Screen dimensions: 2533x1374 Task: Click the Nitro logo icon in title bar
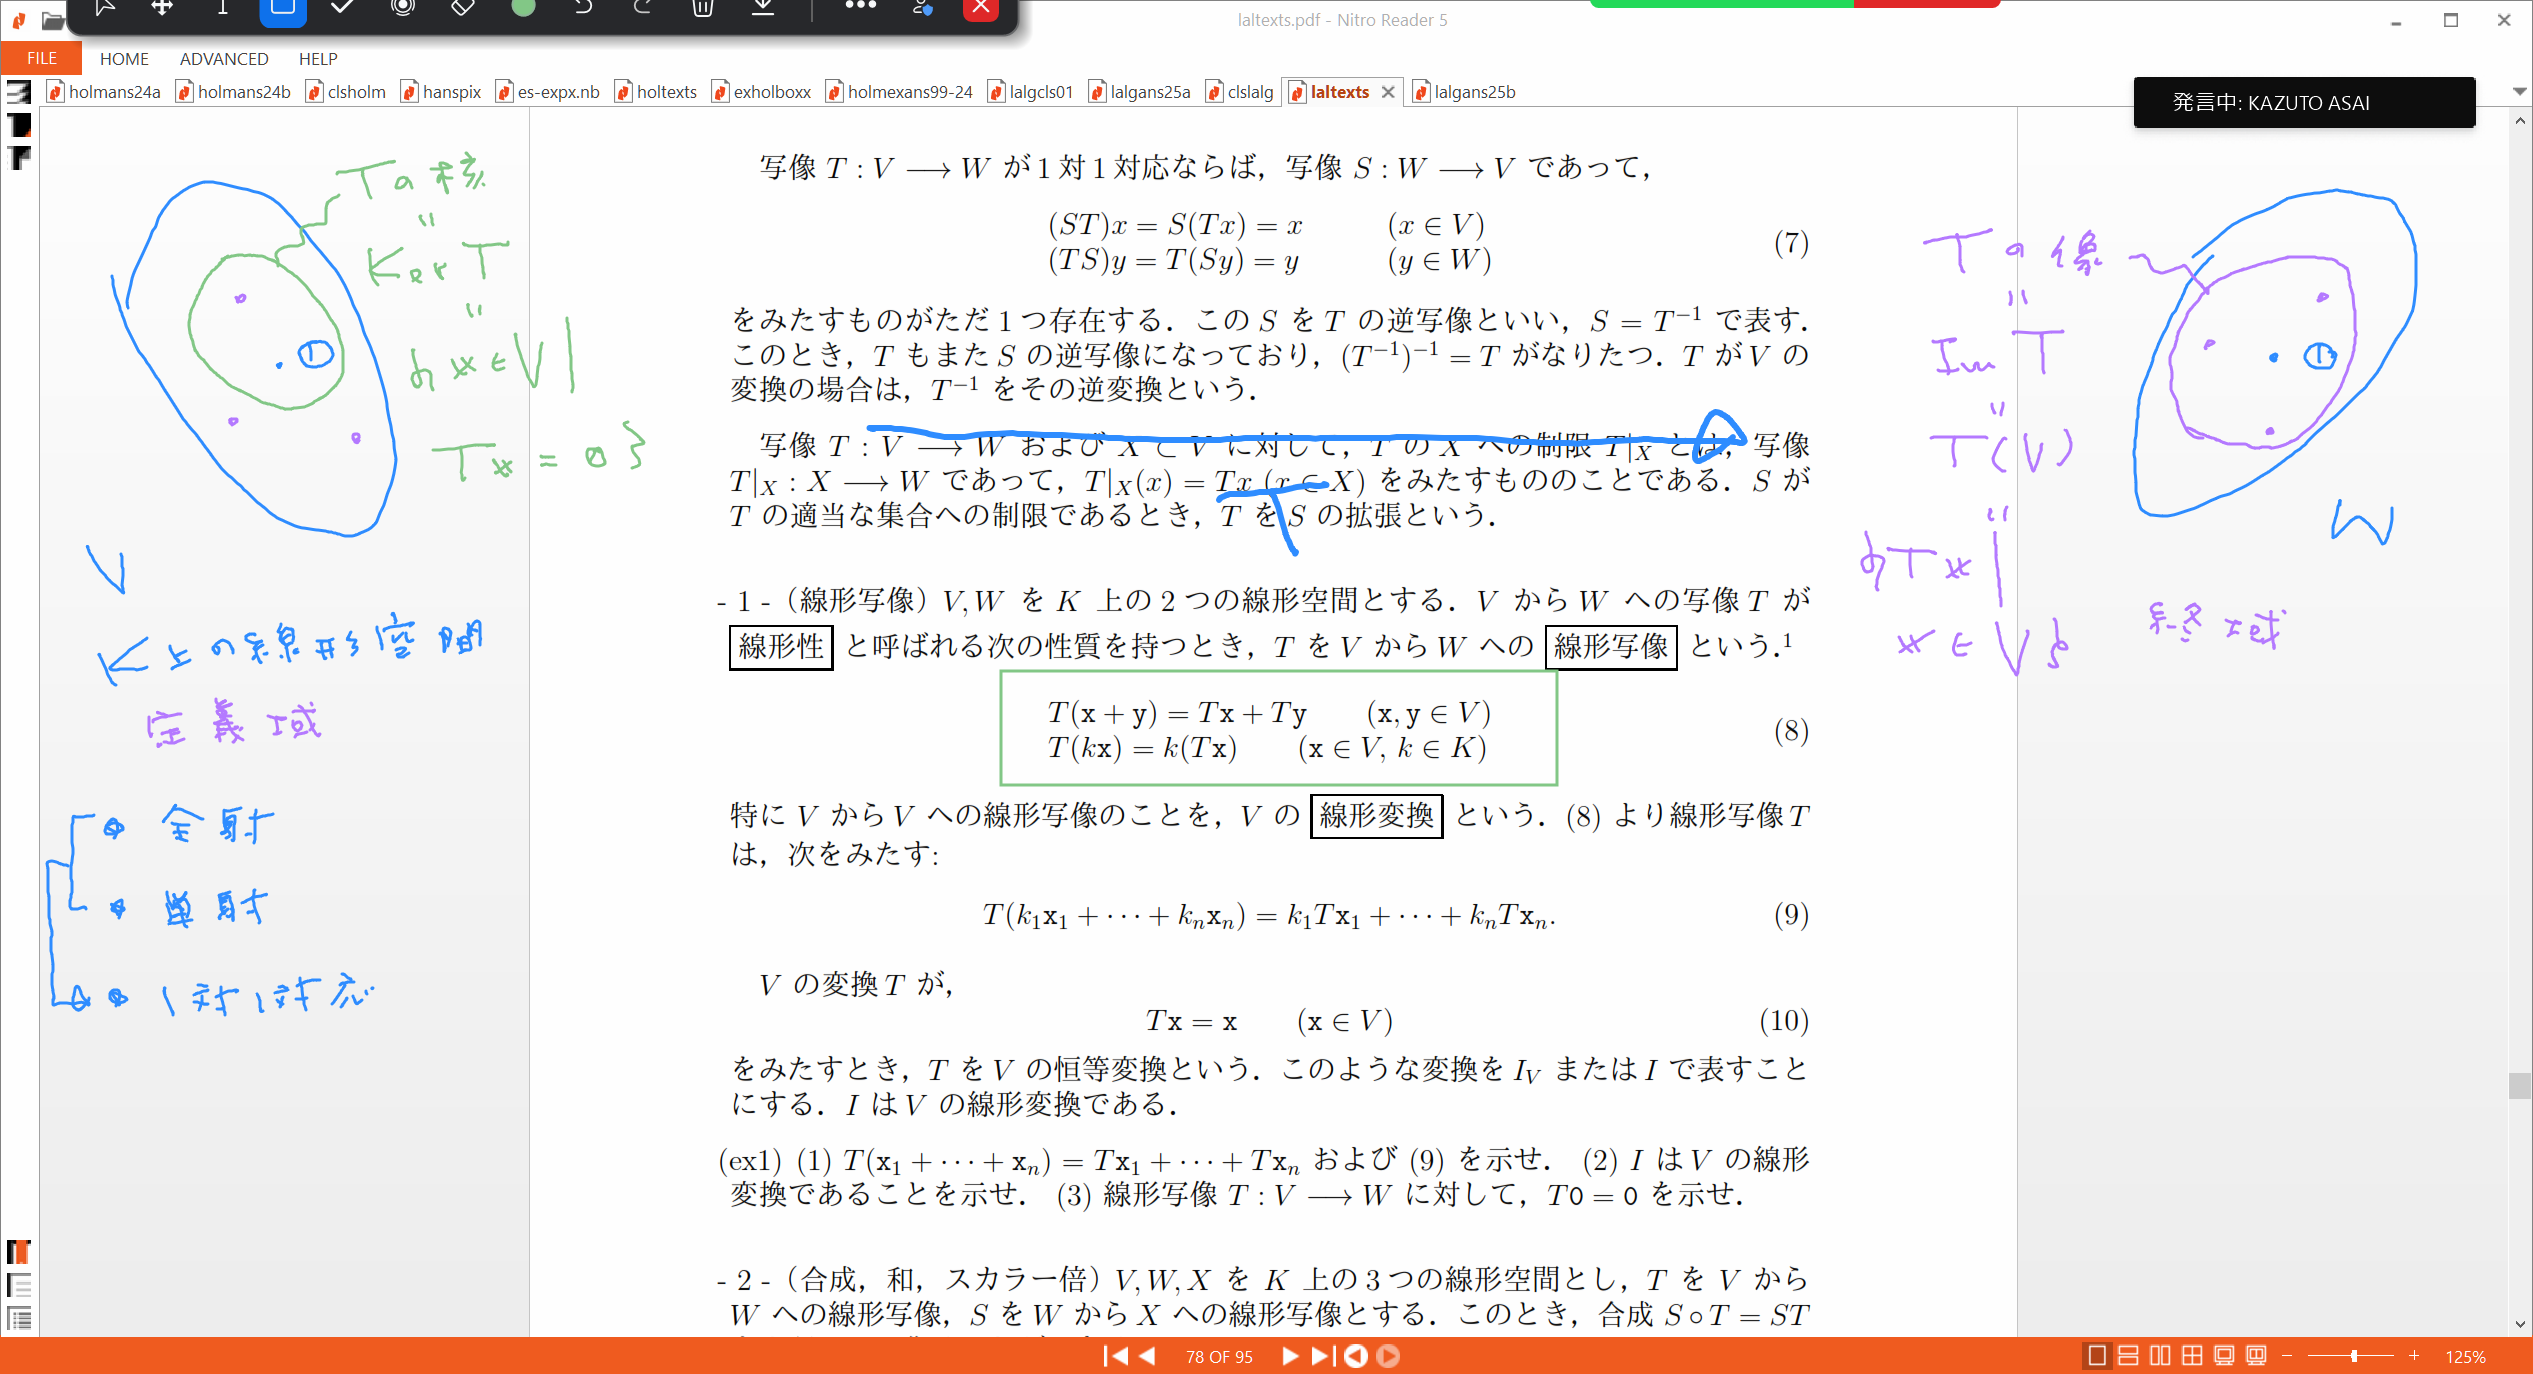click(x=19, y=20)
